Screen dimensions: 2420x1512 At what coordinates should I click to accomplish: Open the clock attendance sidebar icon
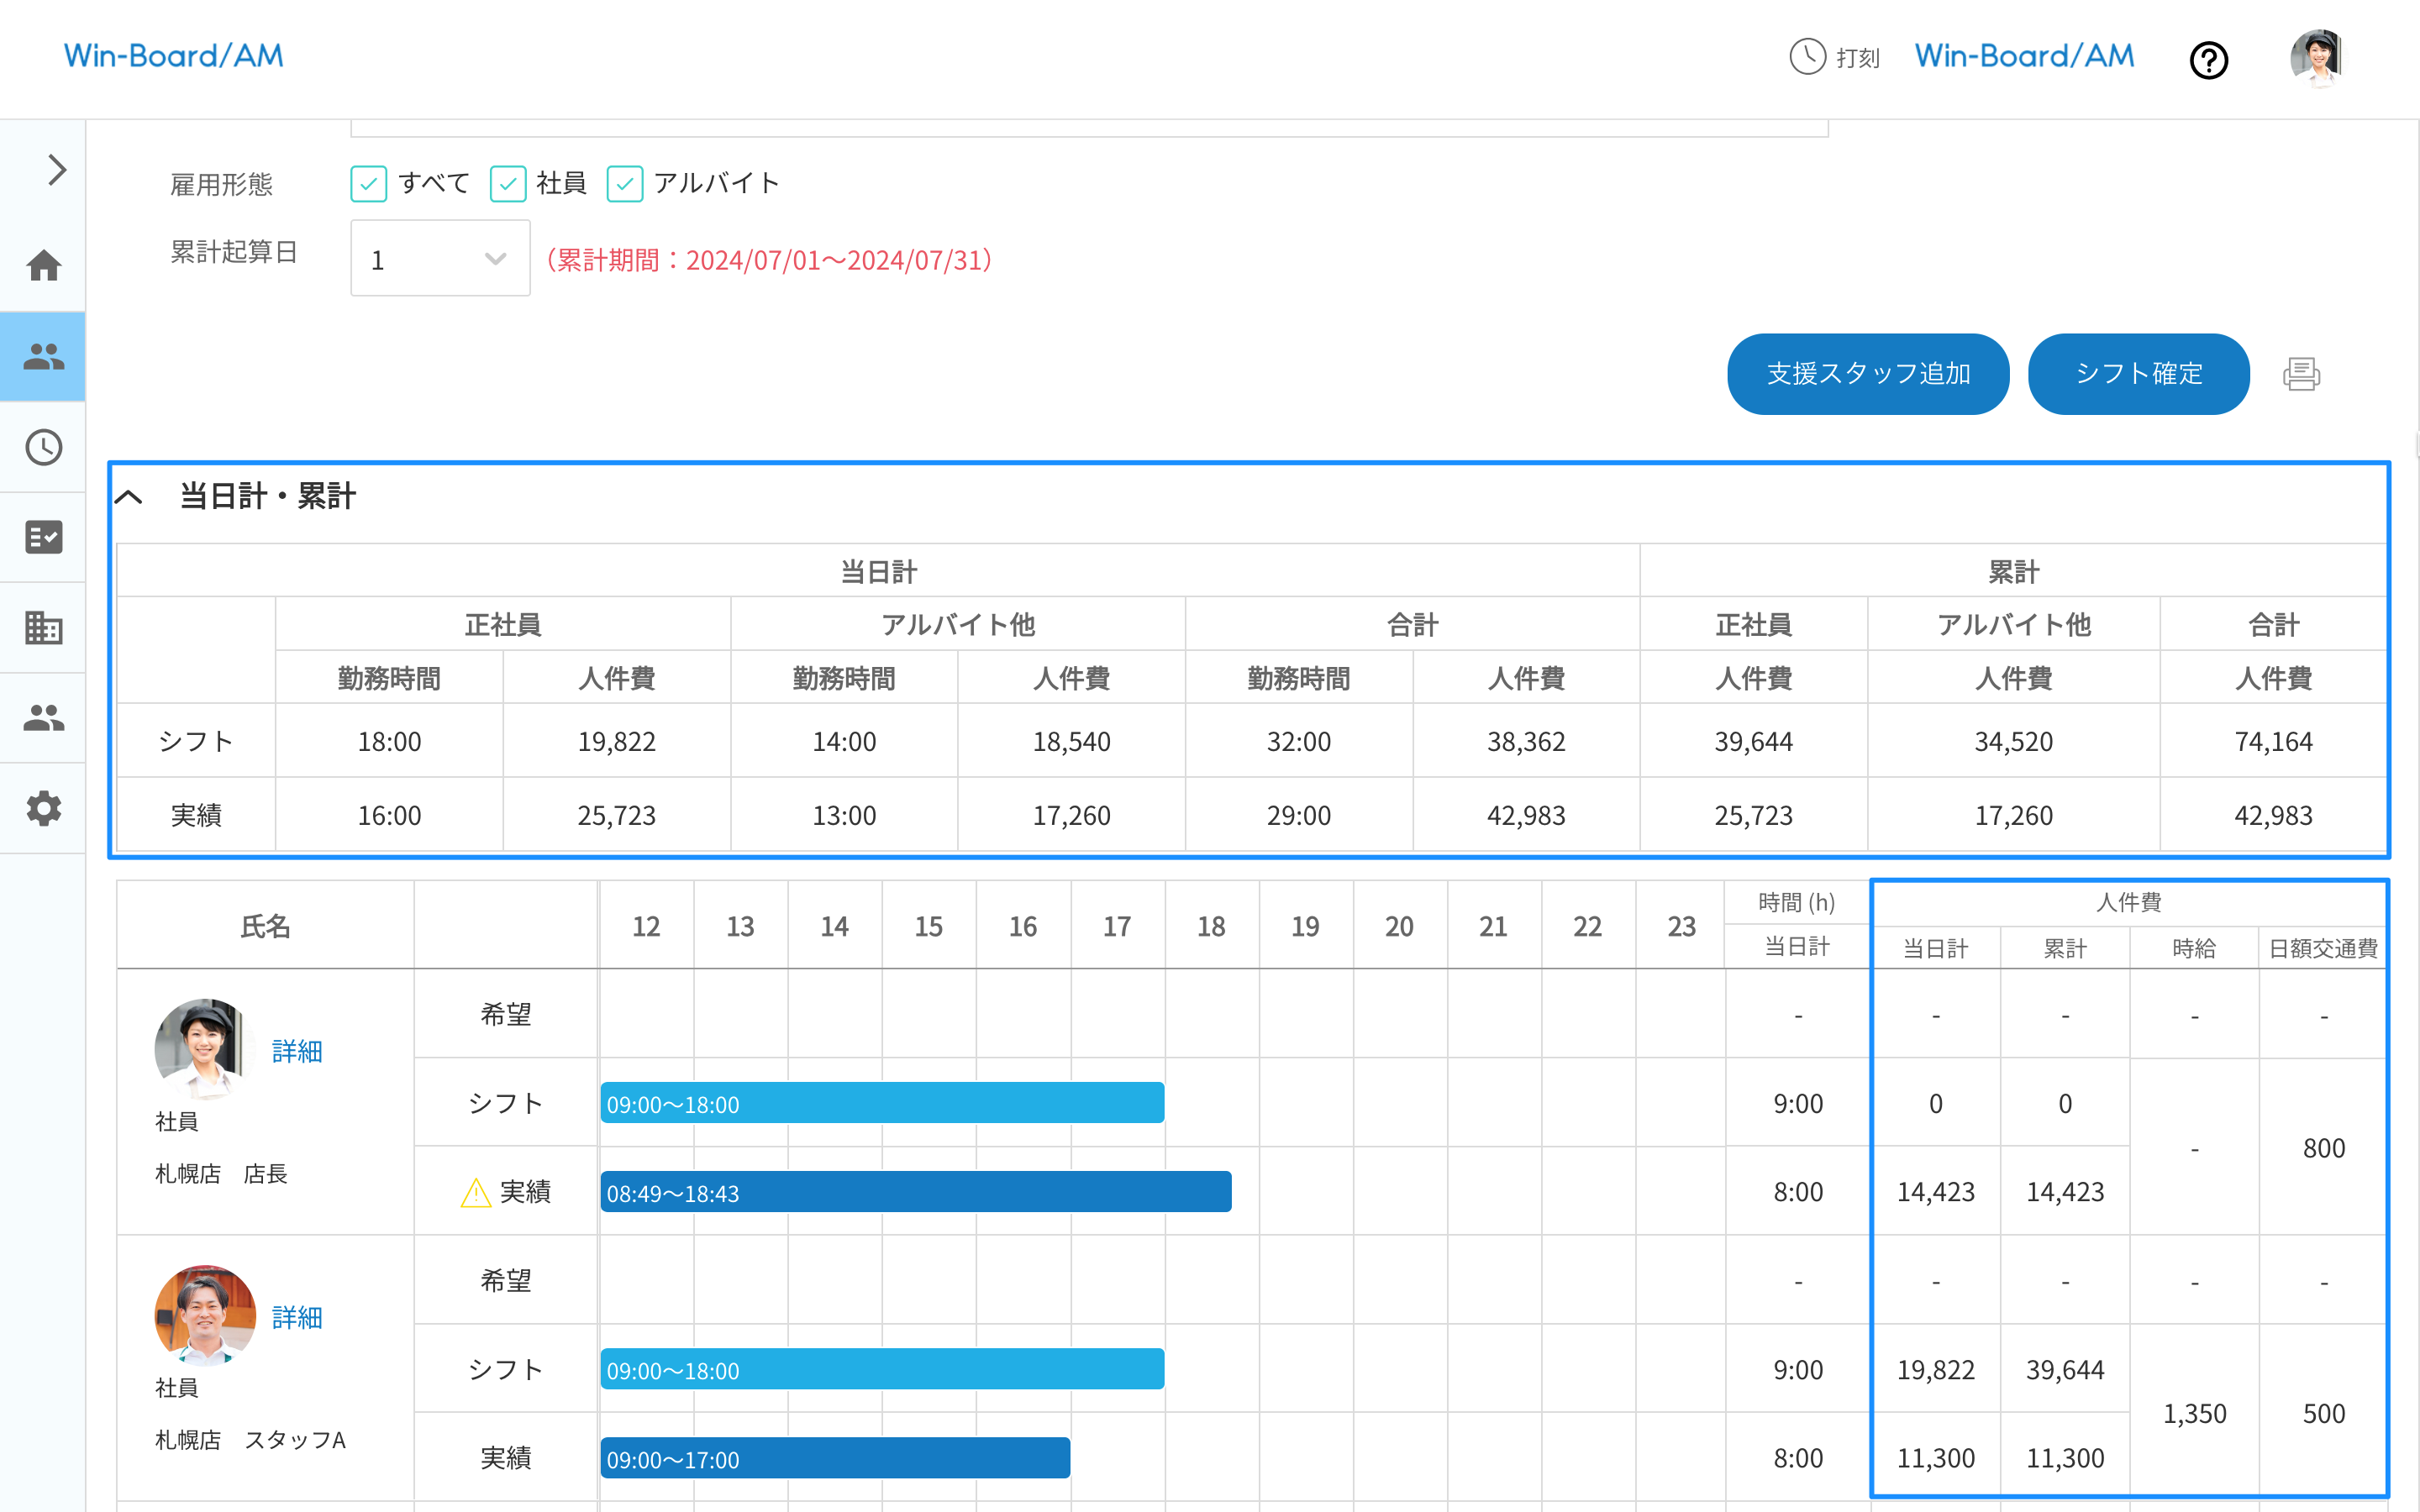(43, 447)
